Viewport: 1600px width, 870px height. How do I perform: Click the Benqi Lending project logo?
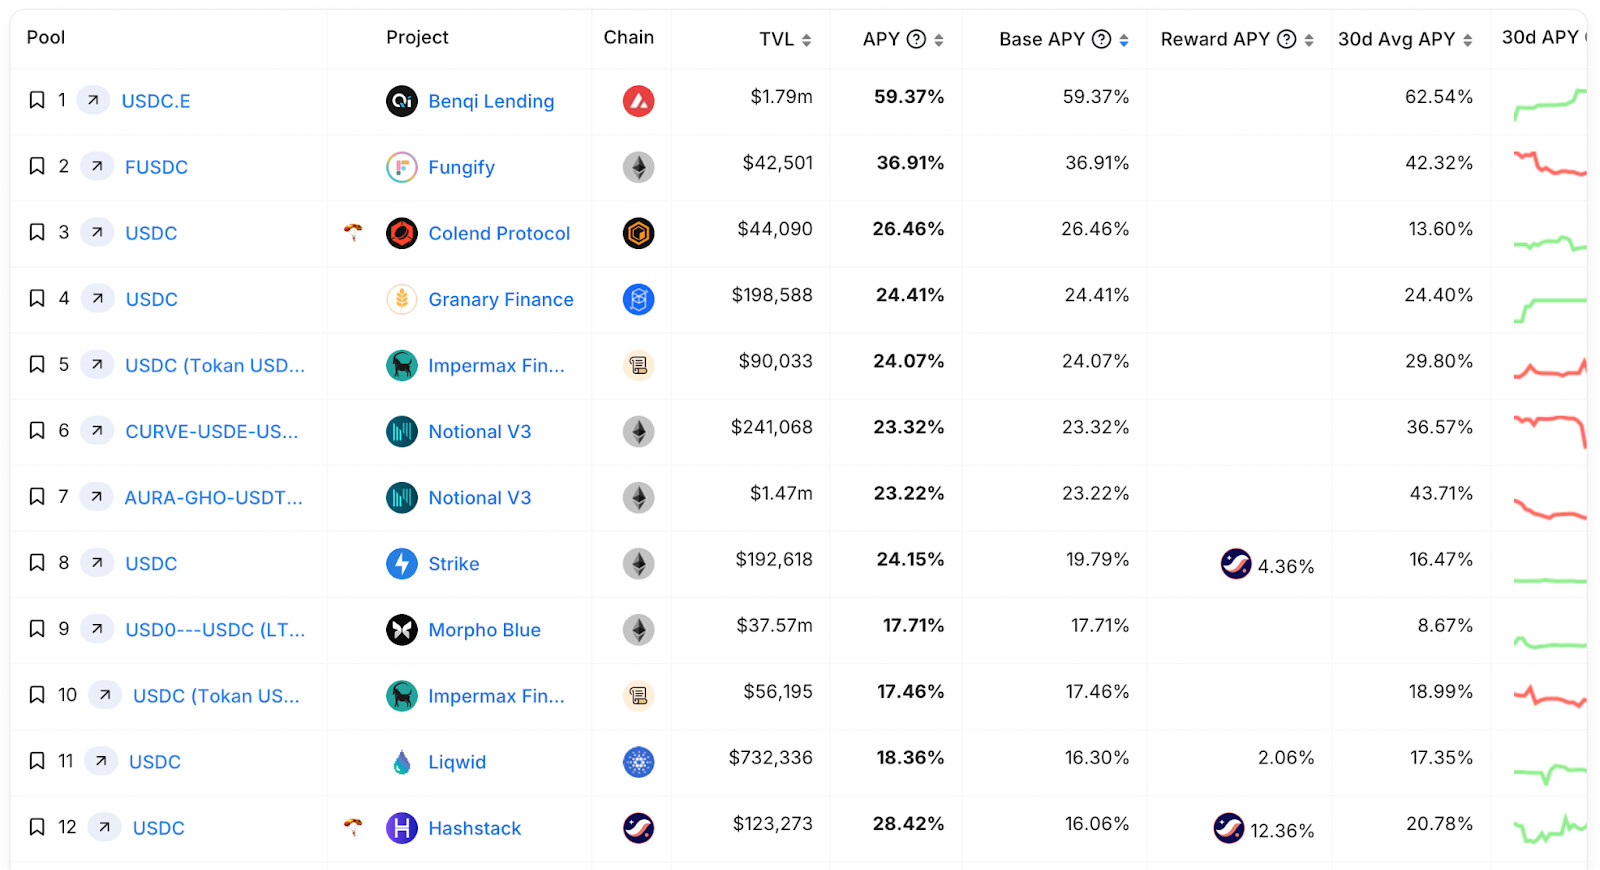coord(402,101)
